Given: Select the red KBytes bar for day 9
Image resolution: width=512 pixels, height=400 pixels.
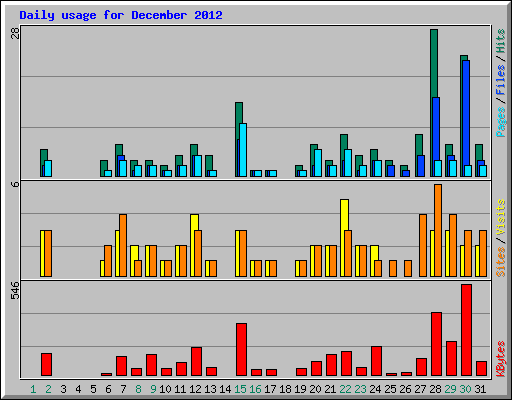Looking at the screenshot, I should click(151, 365).
